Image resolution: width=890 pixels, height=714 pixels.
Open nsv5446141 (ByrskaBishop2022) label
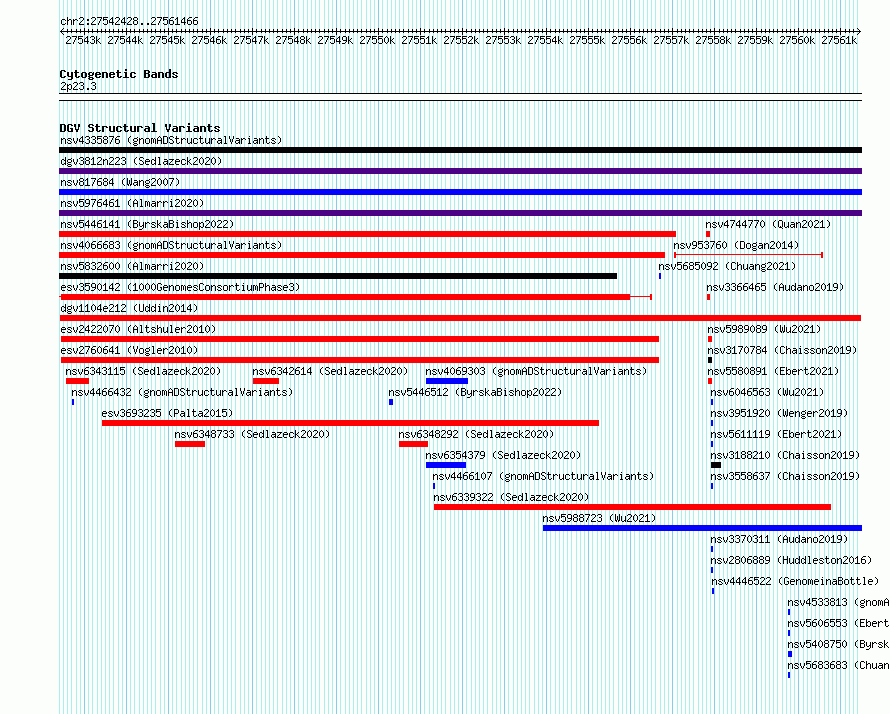coord(147,224)
